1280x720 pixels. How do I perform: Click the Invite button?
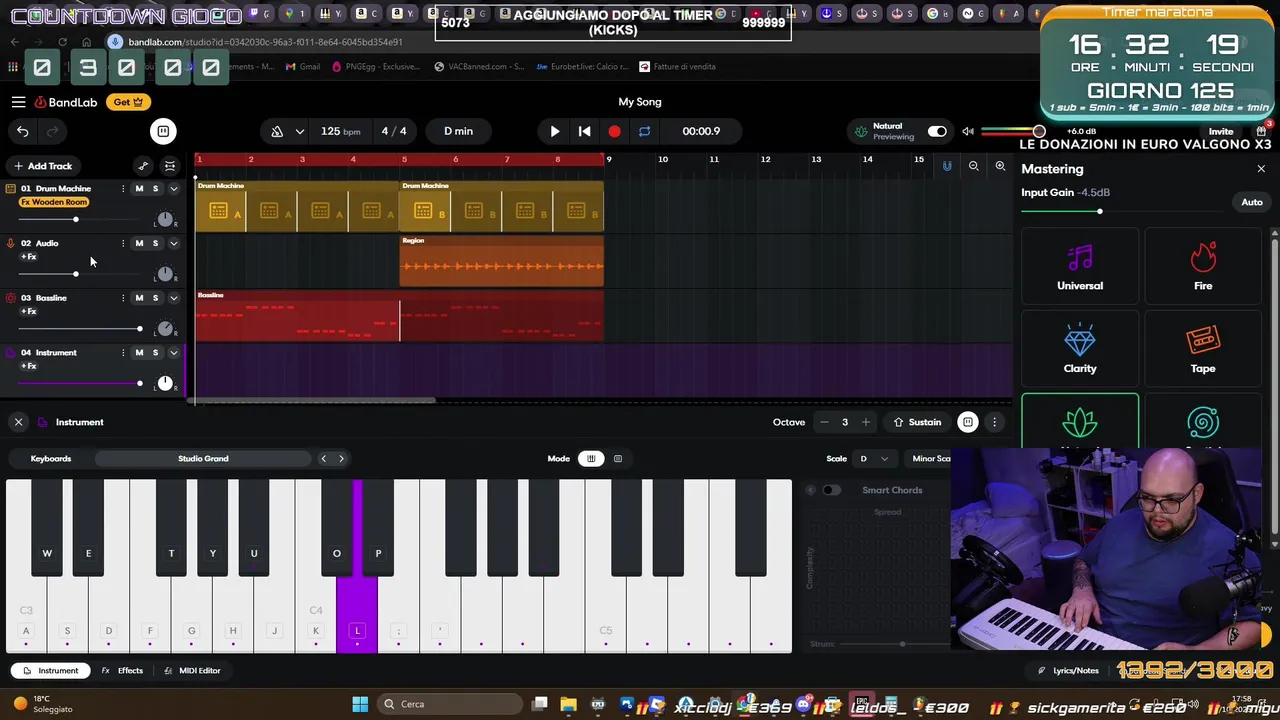[x=1221, y=131]
